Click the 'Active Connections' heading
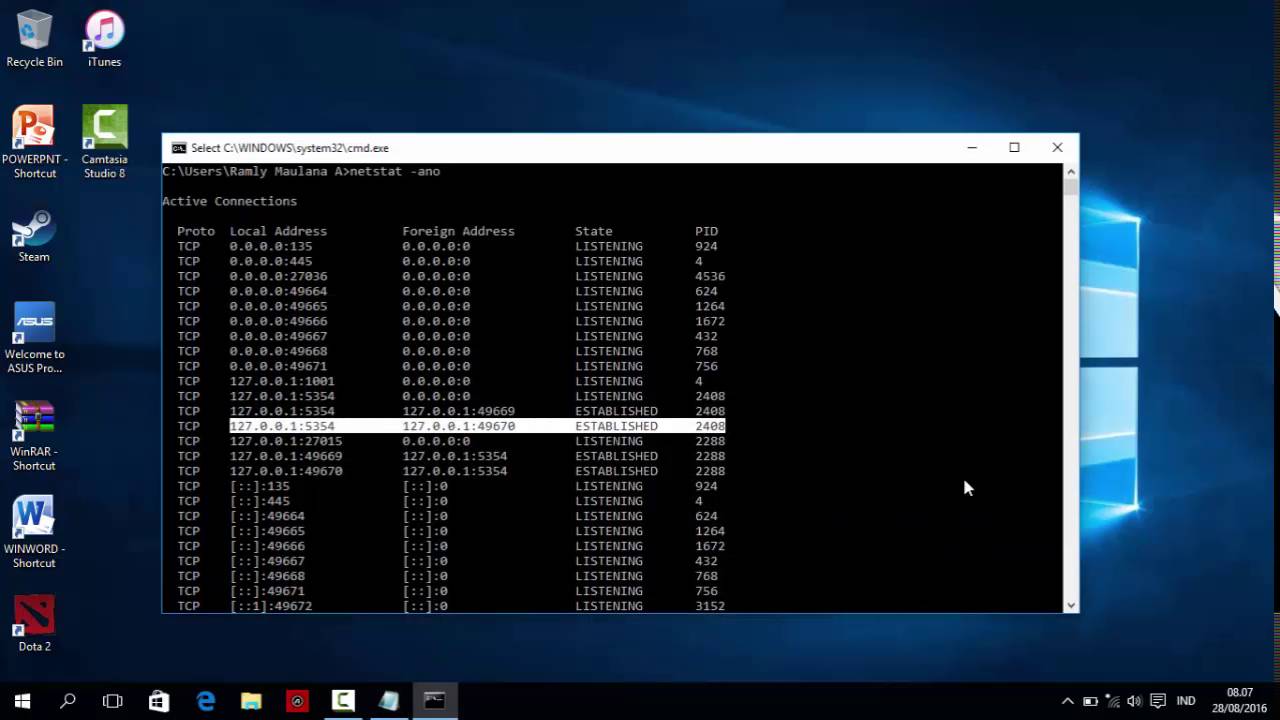Image resolution: width=1280 pixels, height=720 pixels. [x=229, y=201]
